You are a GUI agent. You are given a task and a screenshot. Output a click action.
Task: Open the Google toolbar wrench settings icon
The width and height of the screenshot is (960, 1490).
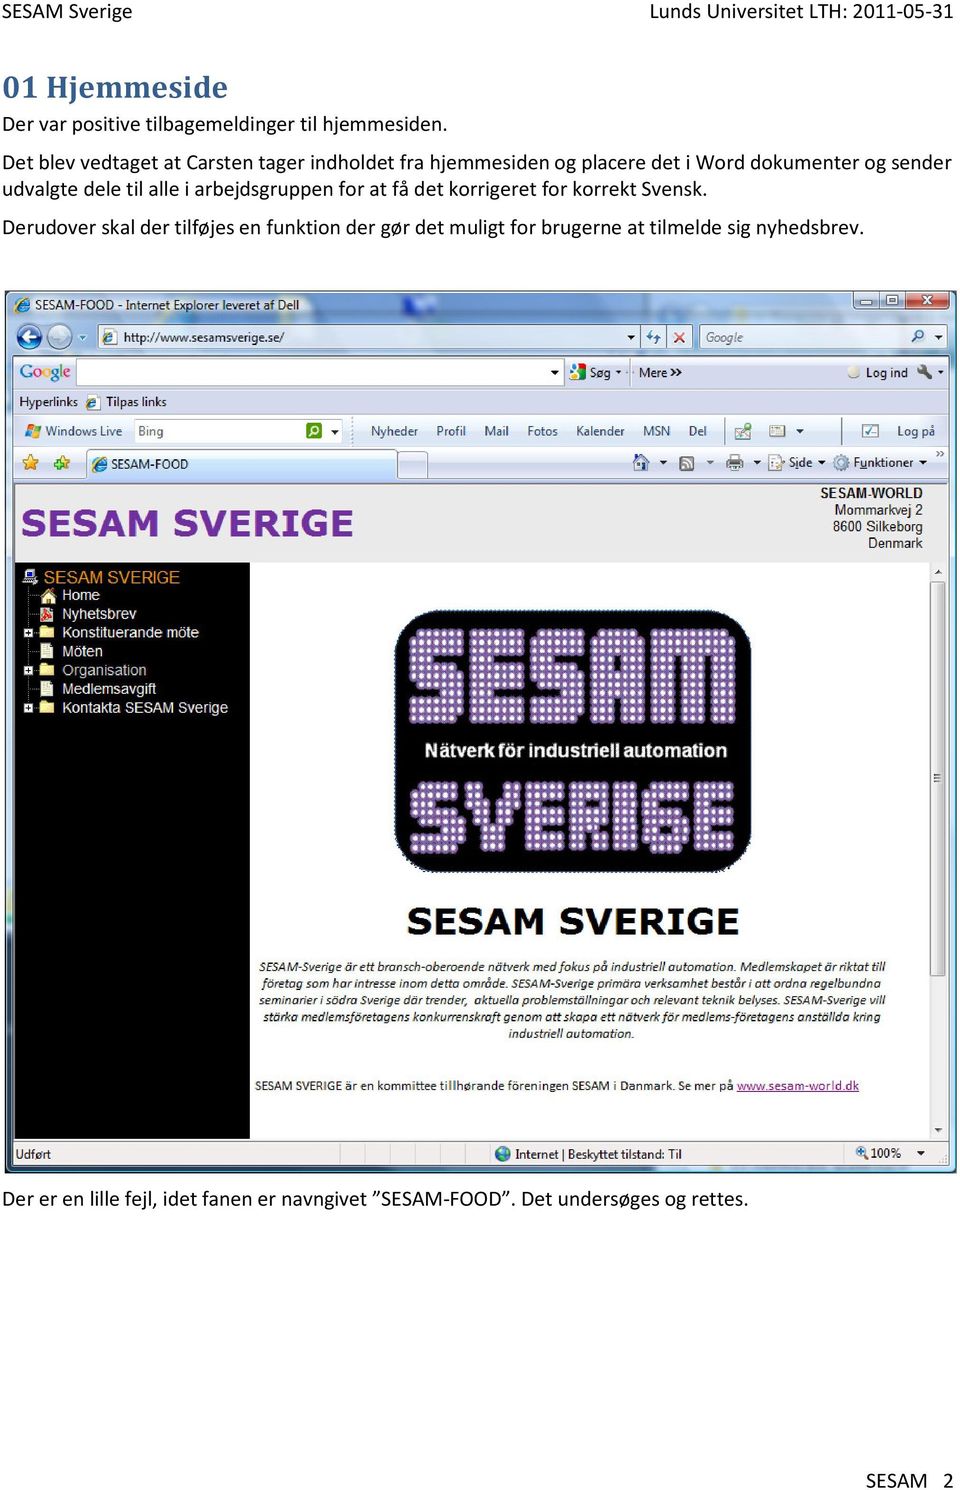pos(924,372)
